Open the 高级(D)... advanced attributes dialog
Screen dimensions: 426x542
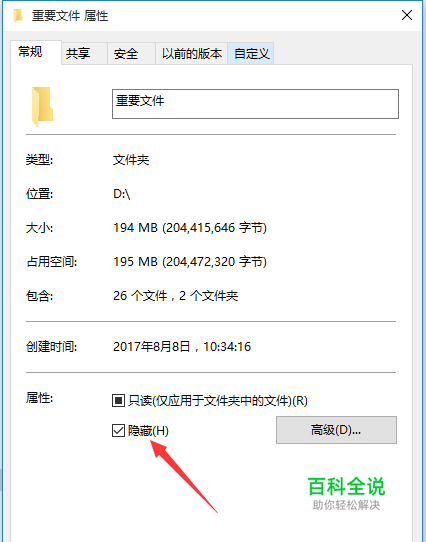[x=336, y=430]
